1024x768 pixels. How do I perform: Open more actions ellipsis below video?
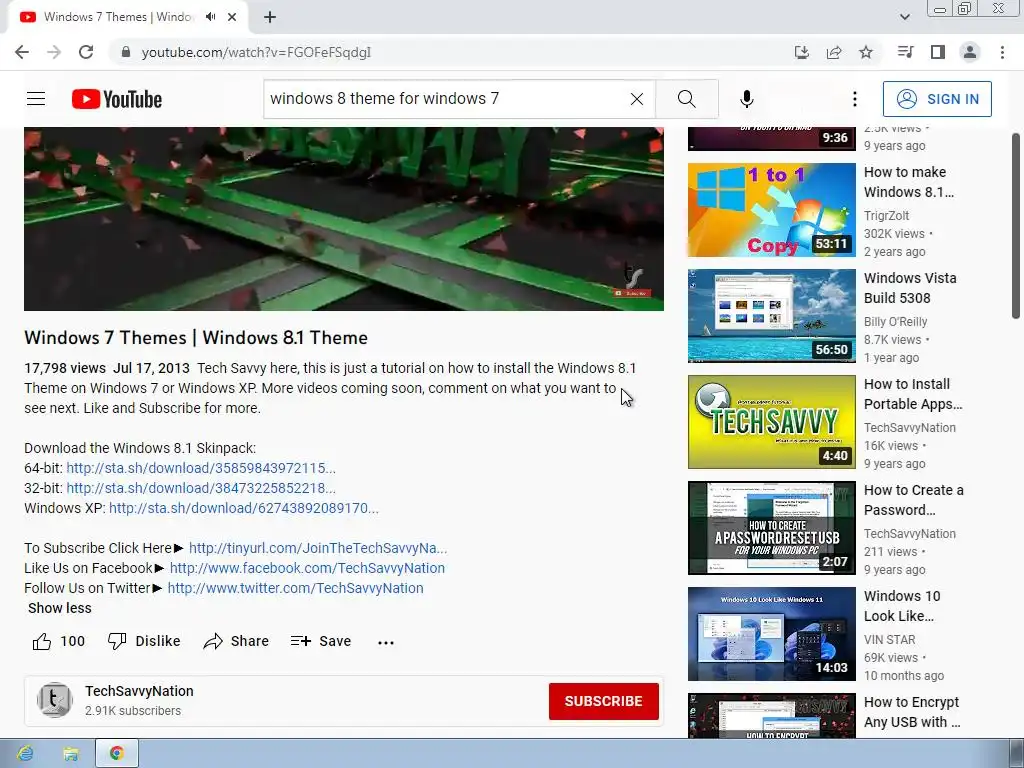[386, 642]
